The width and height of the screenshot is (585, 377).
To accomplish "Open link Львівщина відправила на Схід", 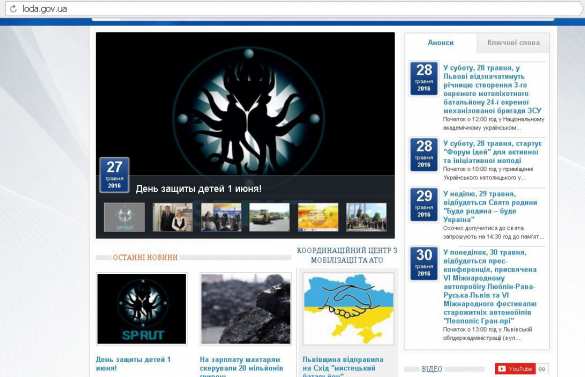I will (x=343, y=366).
